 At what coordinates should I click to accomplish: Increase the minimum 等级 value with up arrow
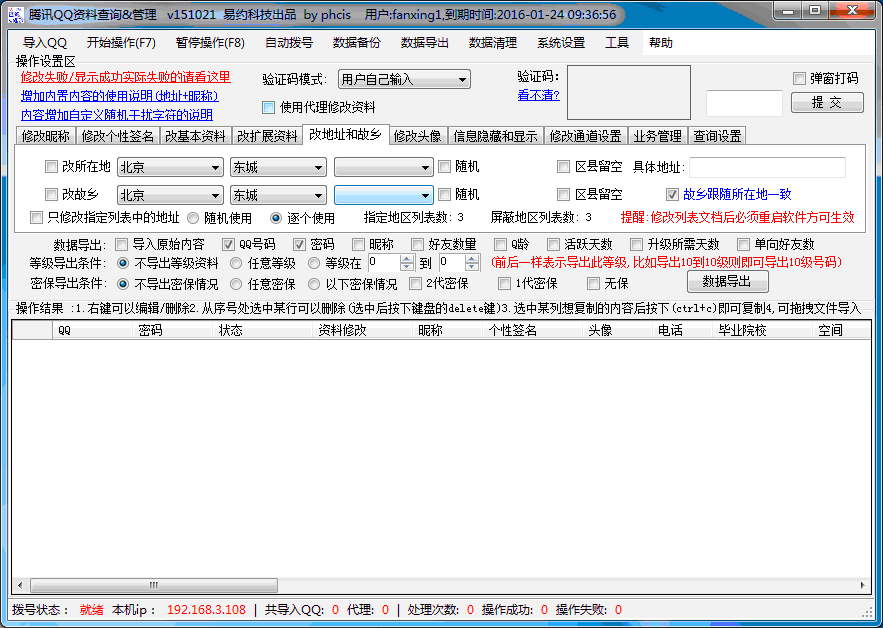click(407, 259)
